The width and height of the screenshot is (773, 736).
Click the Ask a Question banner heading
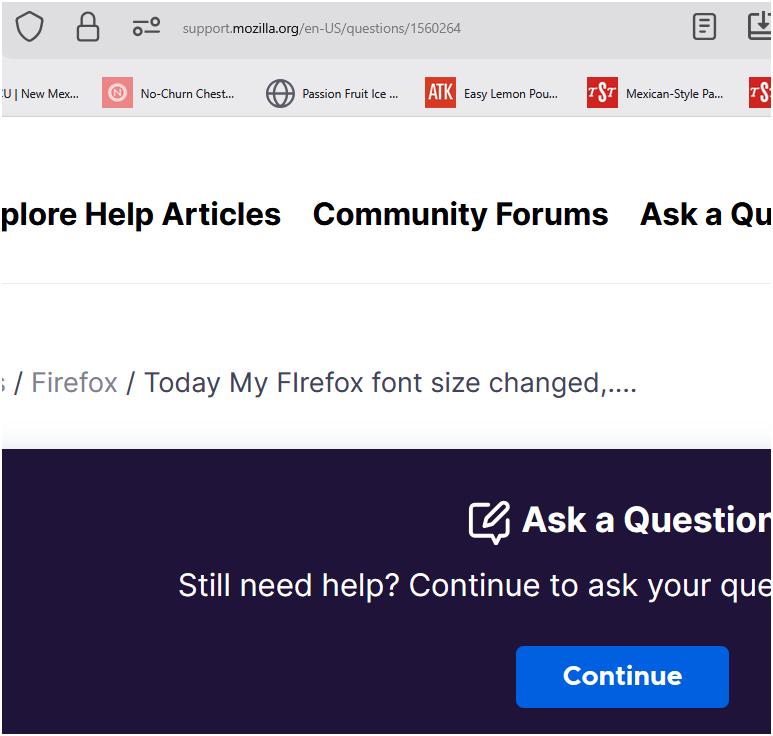click(x=646, y=520)
